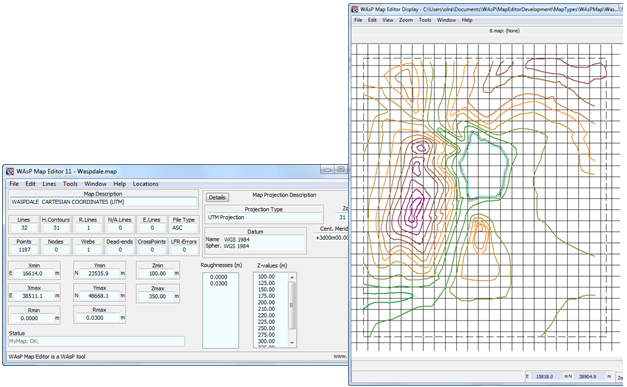Click the Details button
This screenshot has width=627, height=387.
tap(217, 197)
